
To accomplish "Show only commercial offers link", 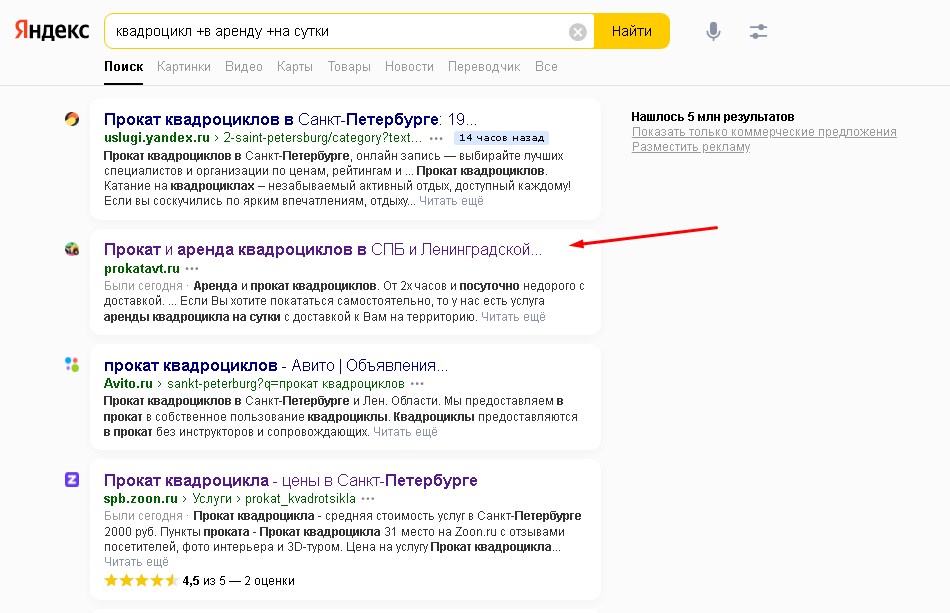I will click(763, 131).
